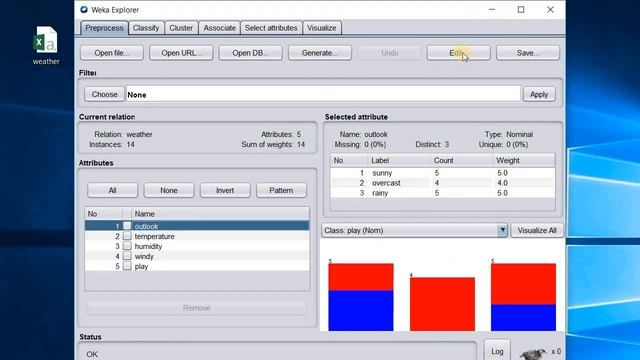Click the OK status text

[92, 354]
